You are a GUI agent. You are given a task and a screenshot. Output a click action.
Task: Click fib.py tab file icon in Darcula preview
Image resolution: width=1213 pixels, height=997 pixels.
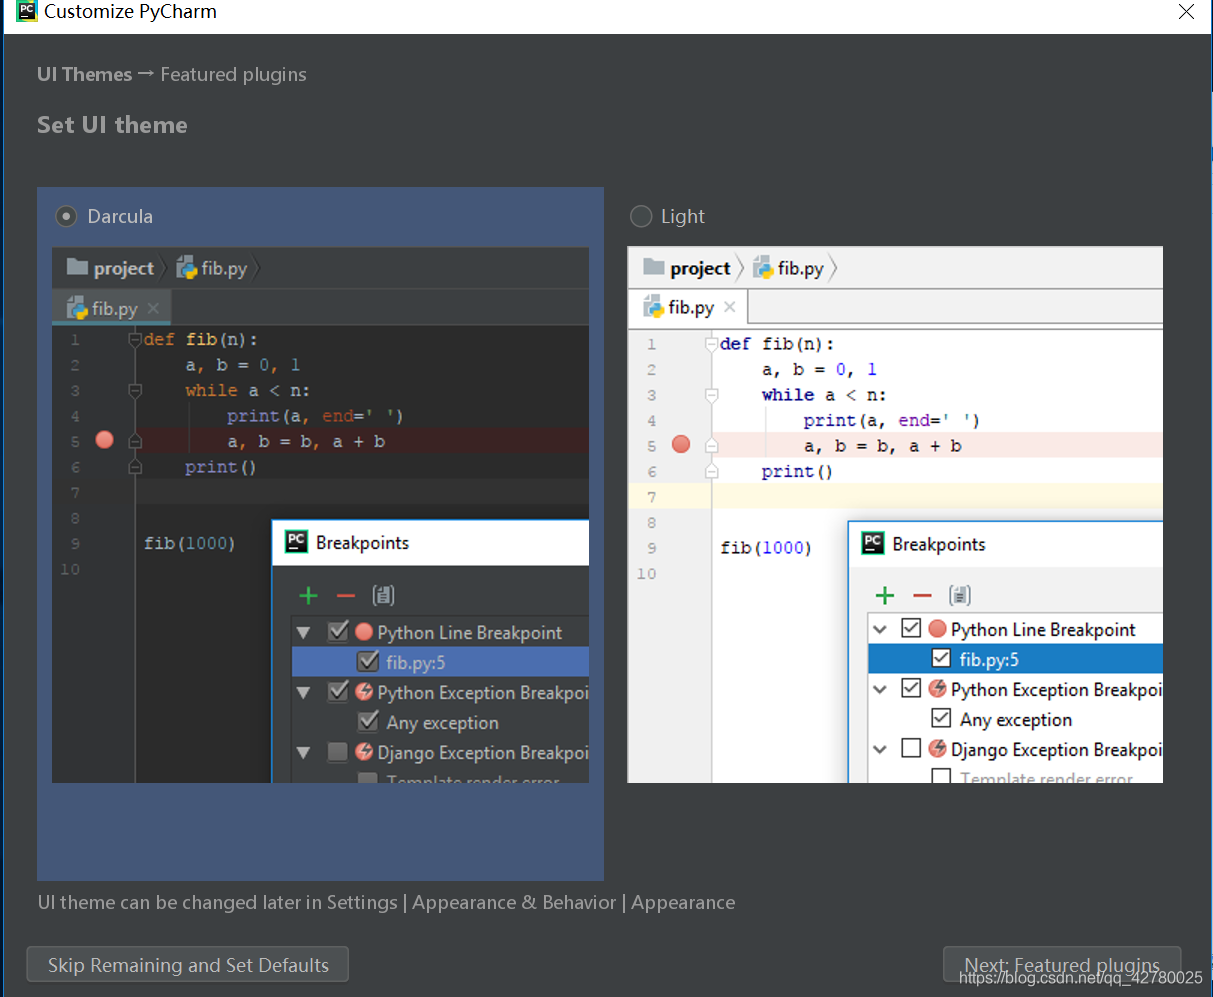pos(77,308)
